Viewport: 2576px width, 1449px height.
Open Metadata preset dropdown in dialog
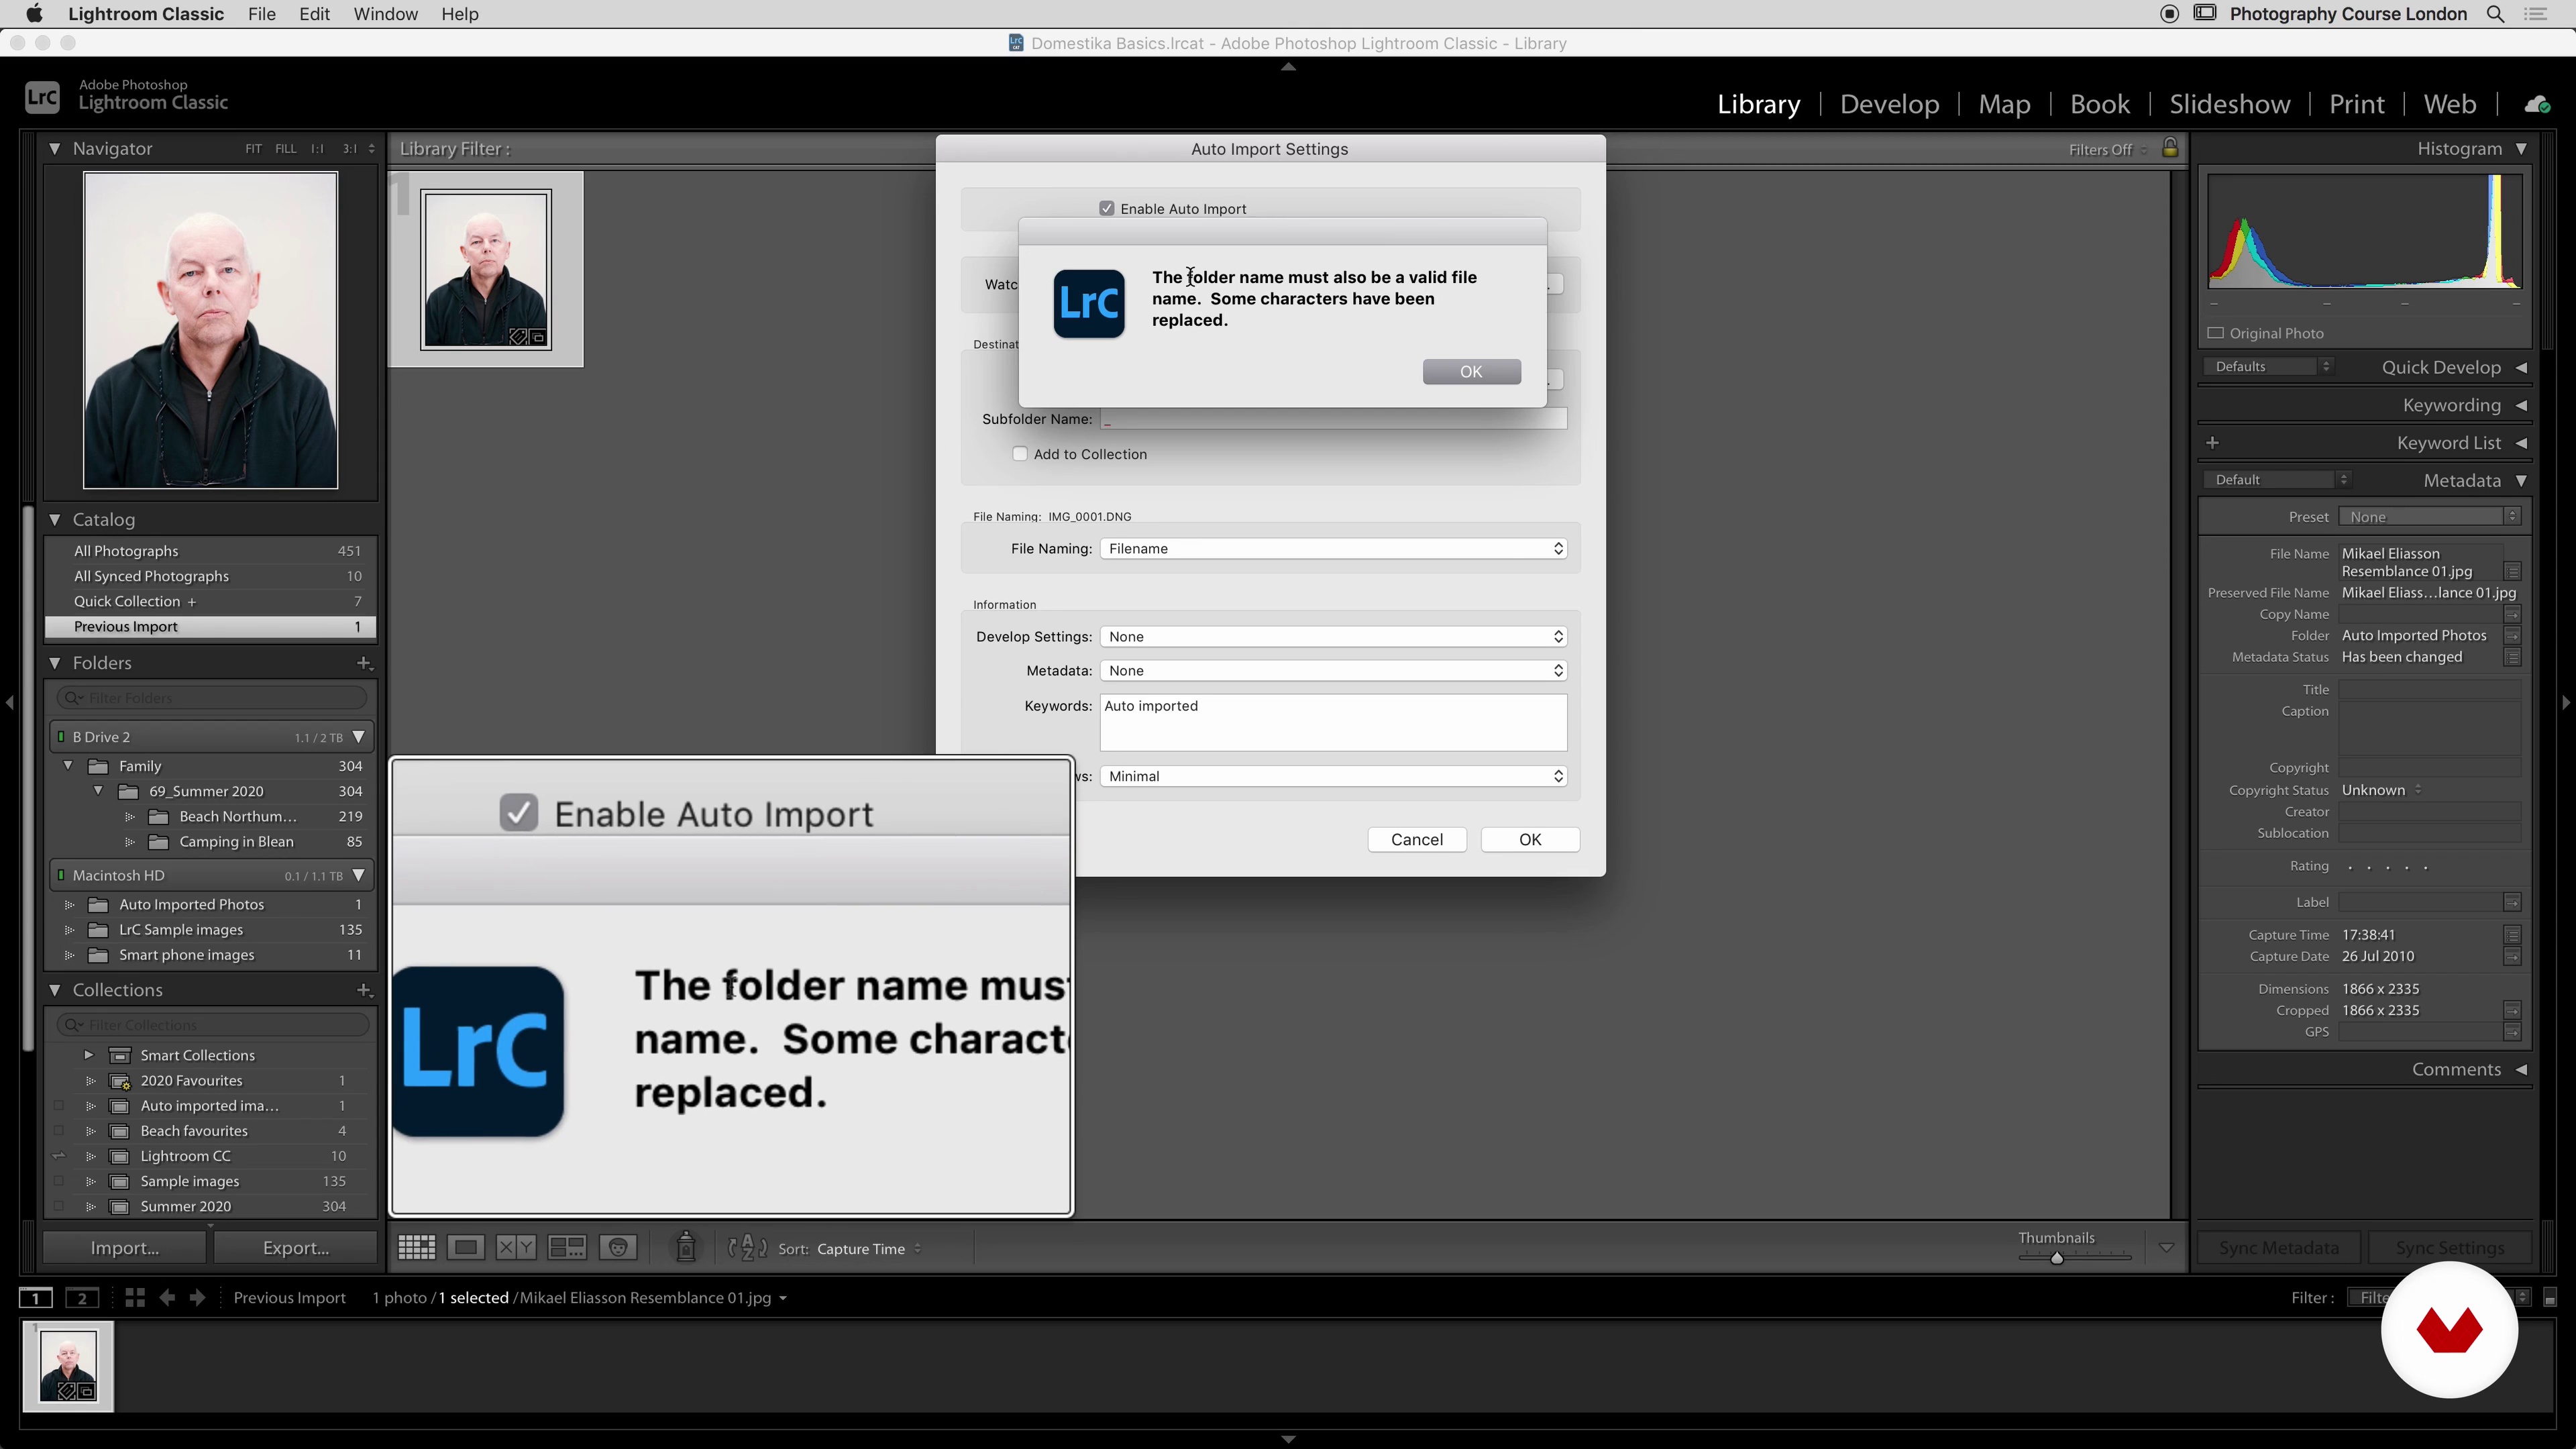coord(1333,670)
